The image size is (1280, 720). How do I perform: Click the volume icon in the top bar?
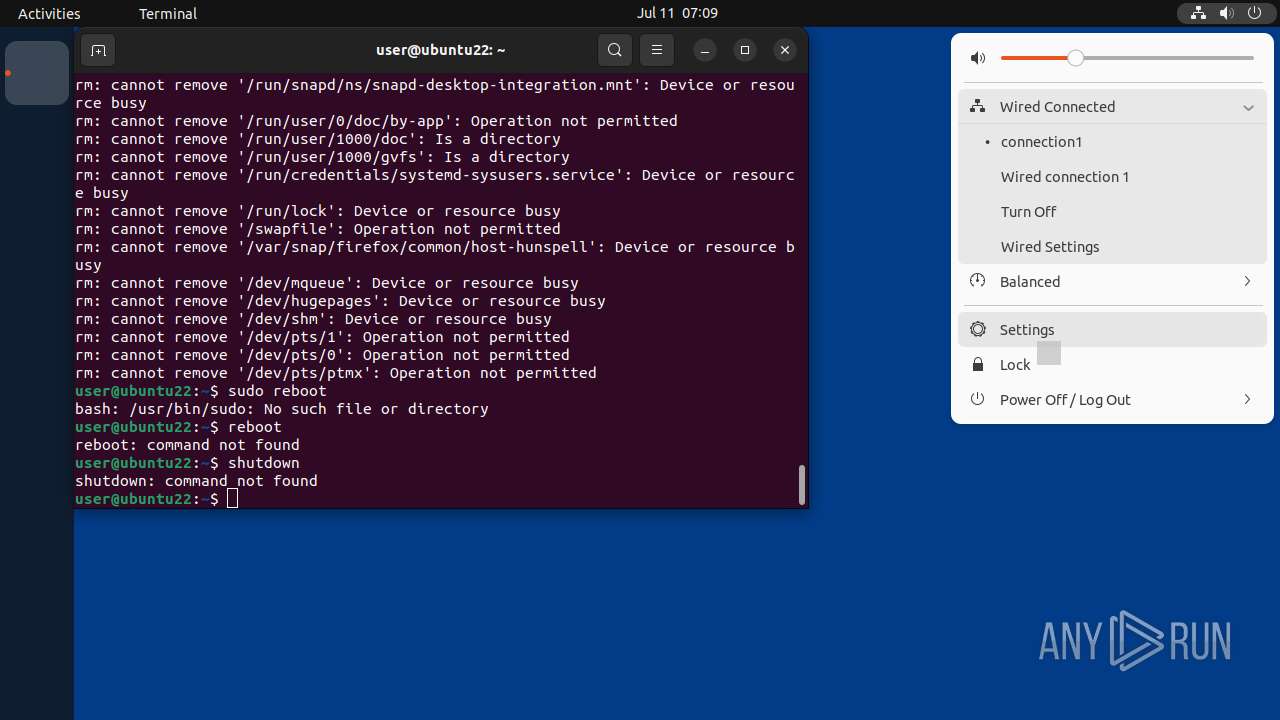[x=1226, y=13]
